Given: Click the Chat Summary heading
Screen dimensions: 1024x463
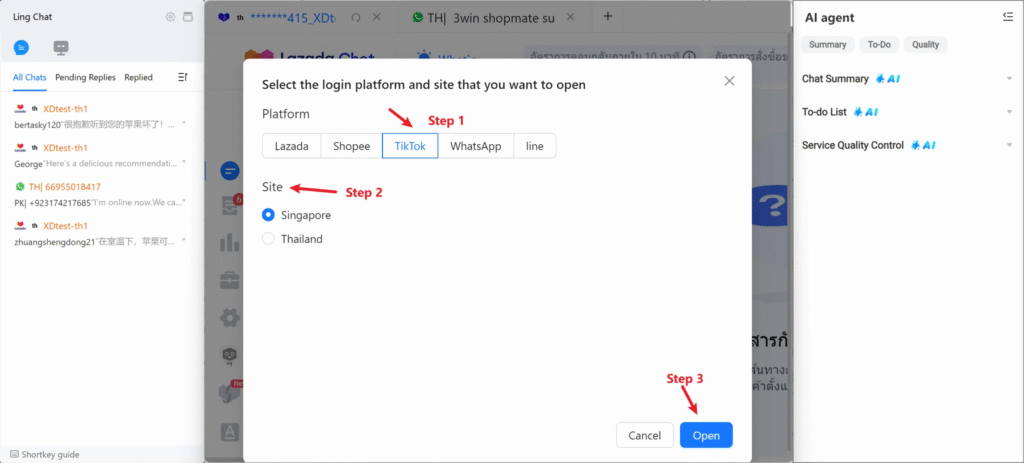Looking at the screenshot, I should click(x=835, y=79).
